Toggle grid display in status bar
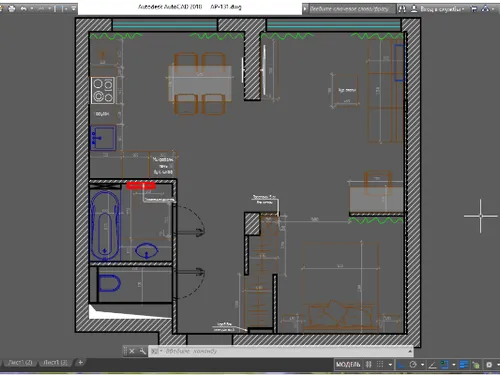 point(369,365)
